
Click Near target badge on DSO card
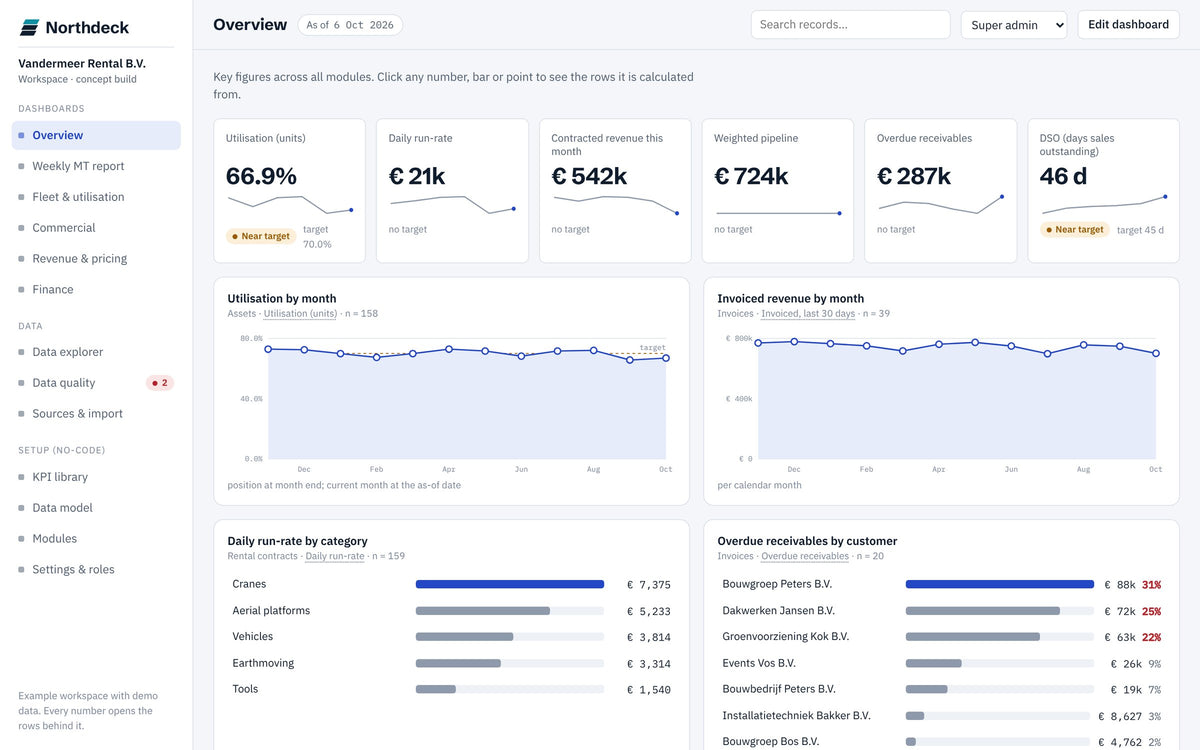pyautogui.click(x=1075, y=230)
